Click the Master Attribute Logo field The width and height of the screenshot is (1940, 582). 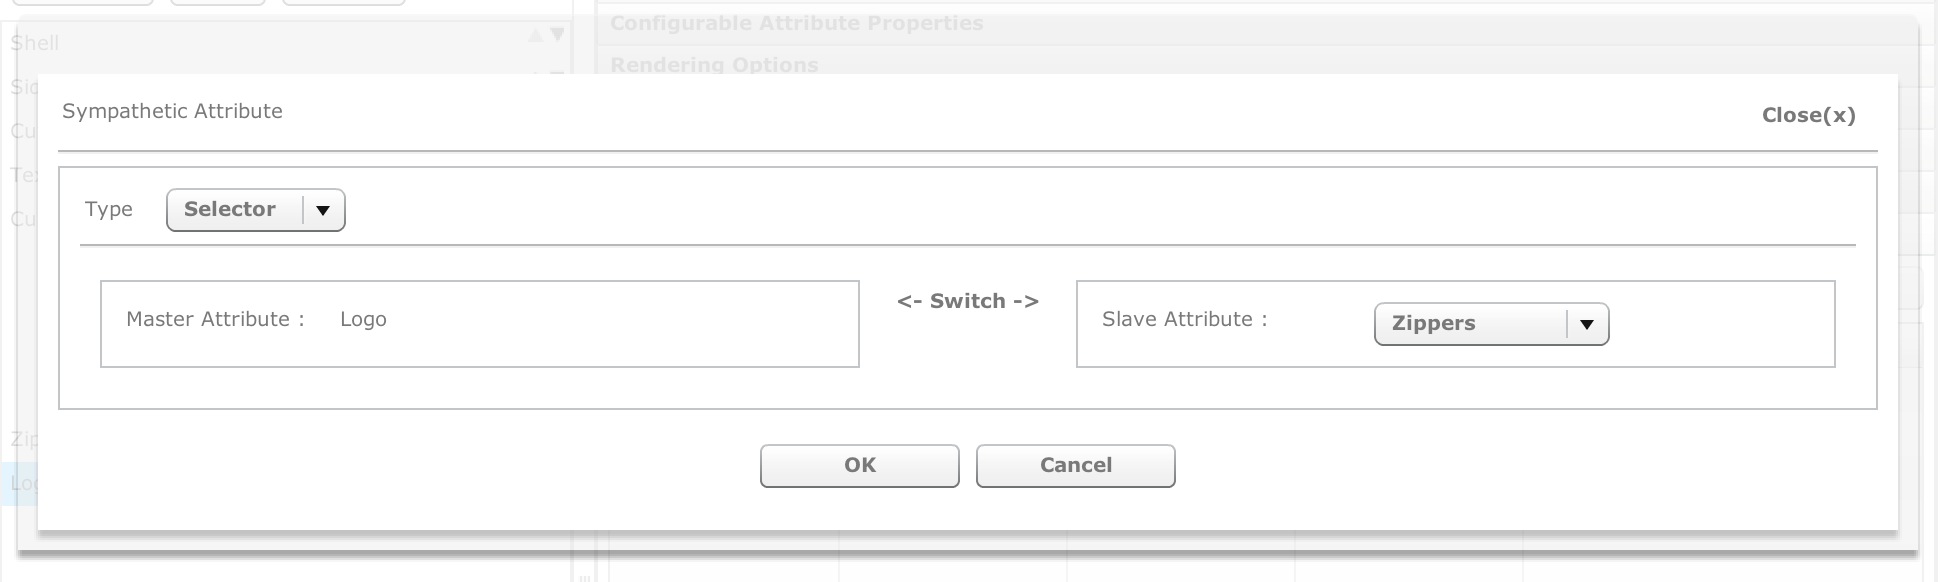click(x=479, y=320)
